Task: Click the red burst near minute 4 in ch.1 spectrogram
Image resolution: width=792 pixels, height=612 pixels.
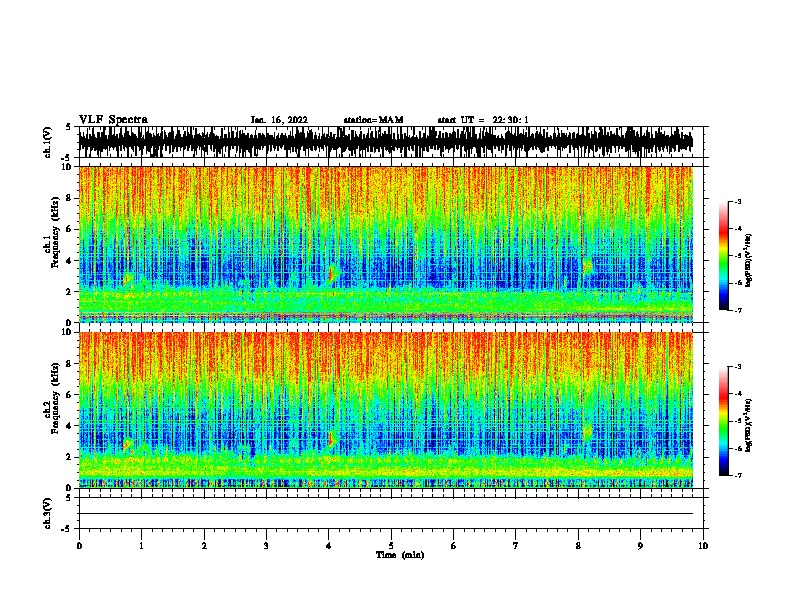Action: (331, 274)
